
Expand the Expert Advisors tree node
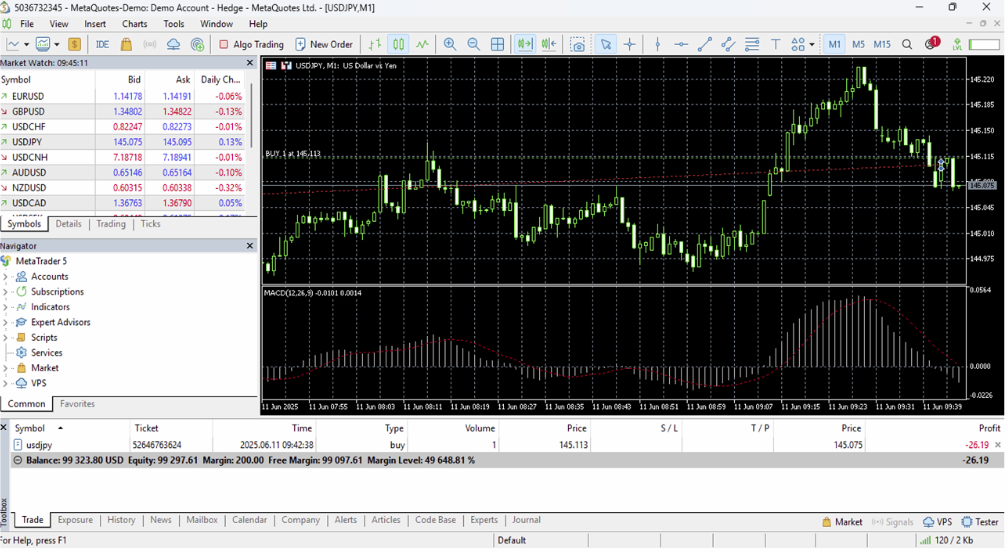6,323
